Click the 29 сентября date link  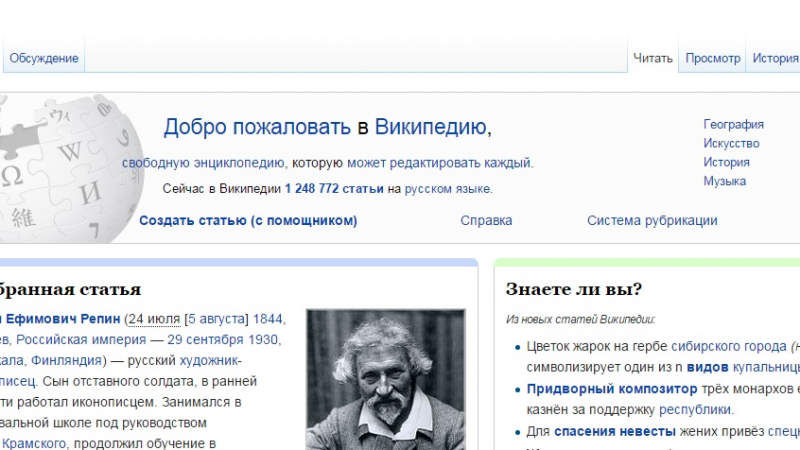point(206,339)
